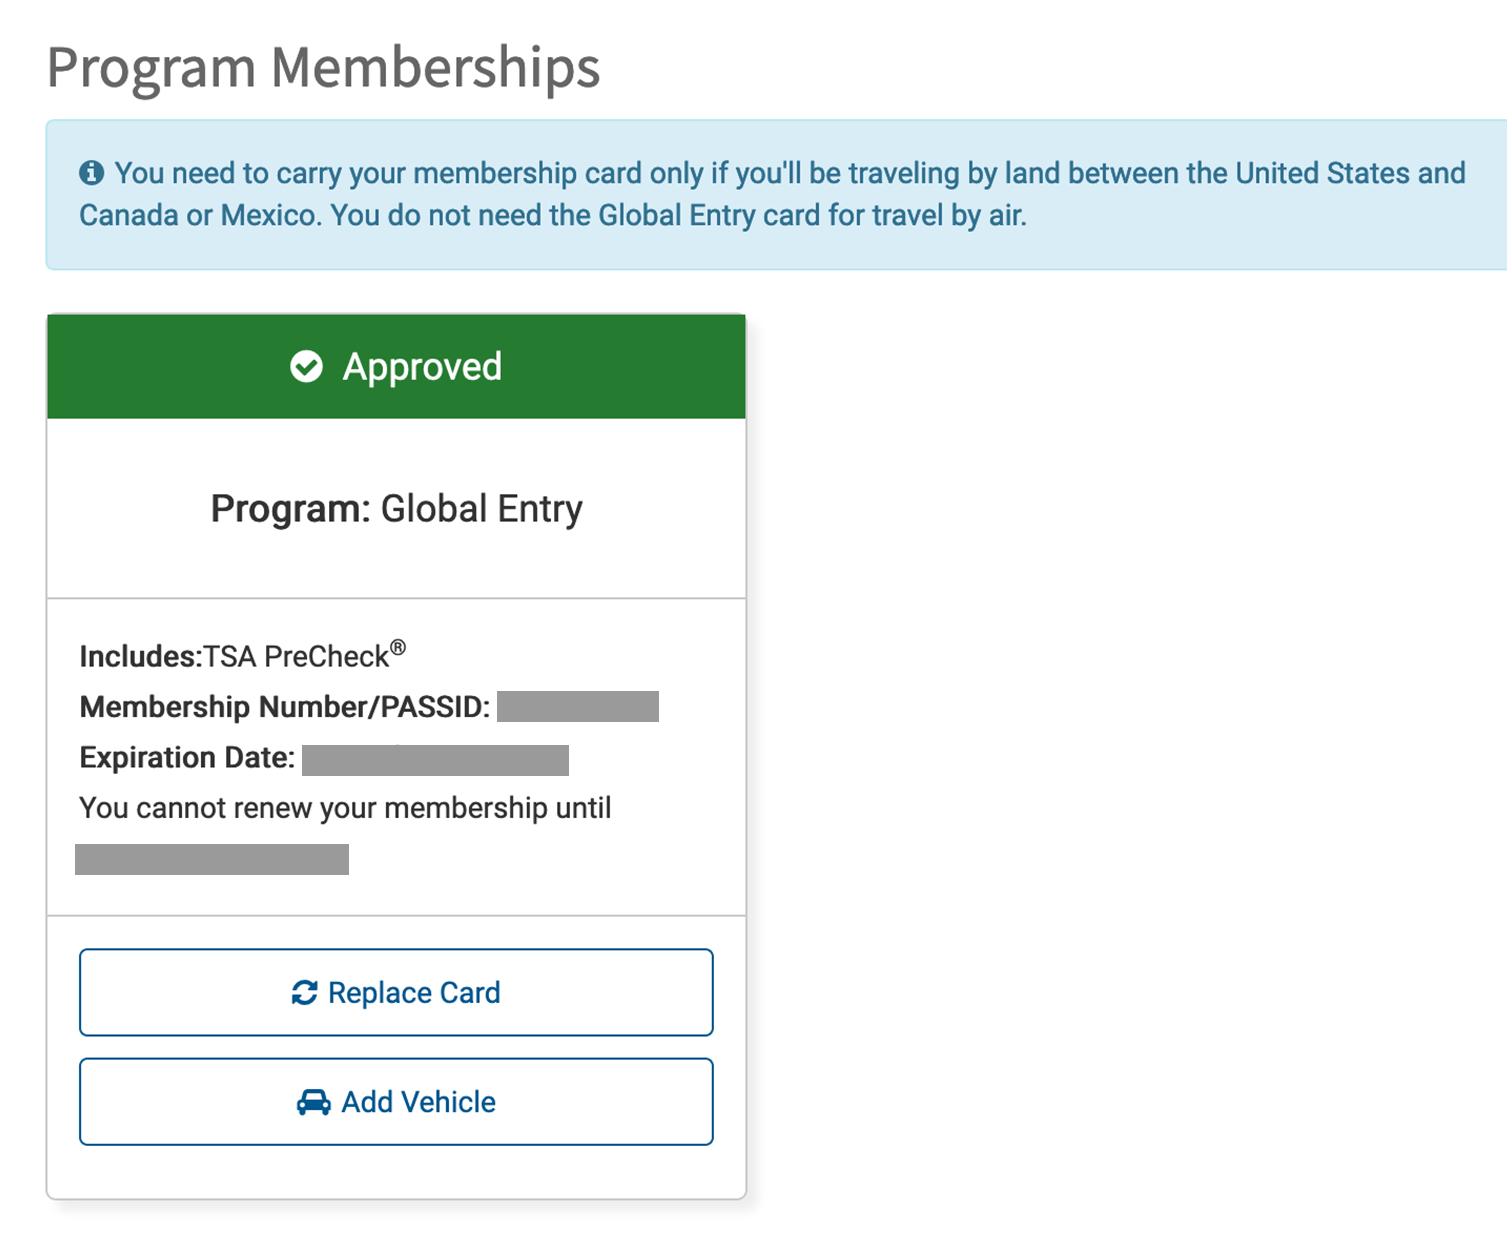1507x1260 pixels.
Task: Click the Replace Card button
Action: click(396, 992)
